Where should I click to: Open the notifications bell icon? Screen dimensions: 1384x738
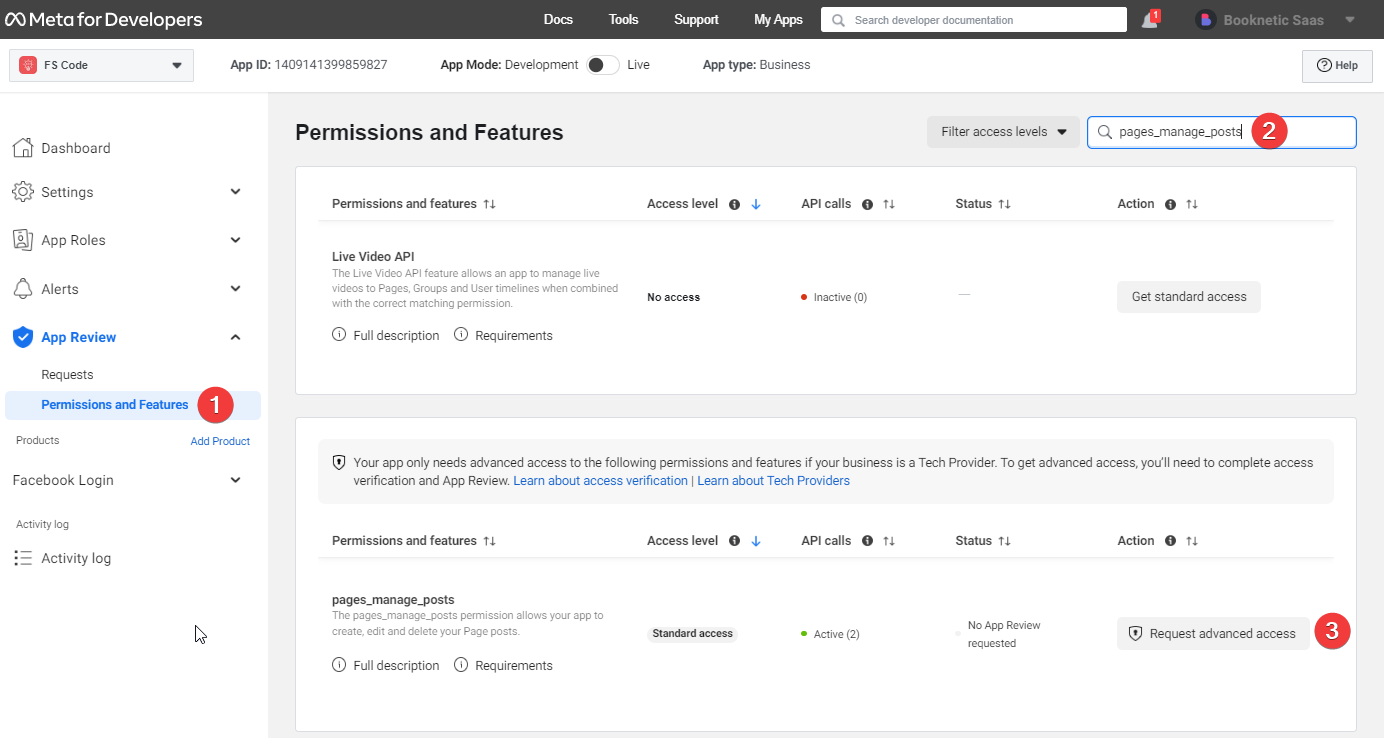pyautogui.click(x=1149, y=20)
